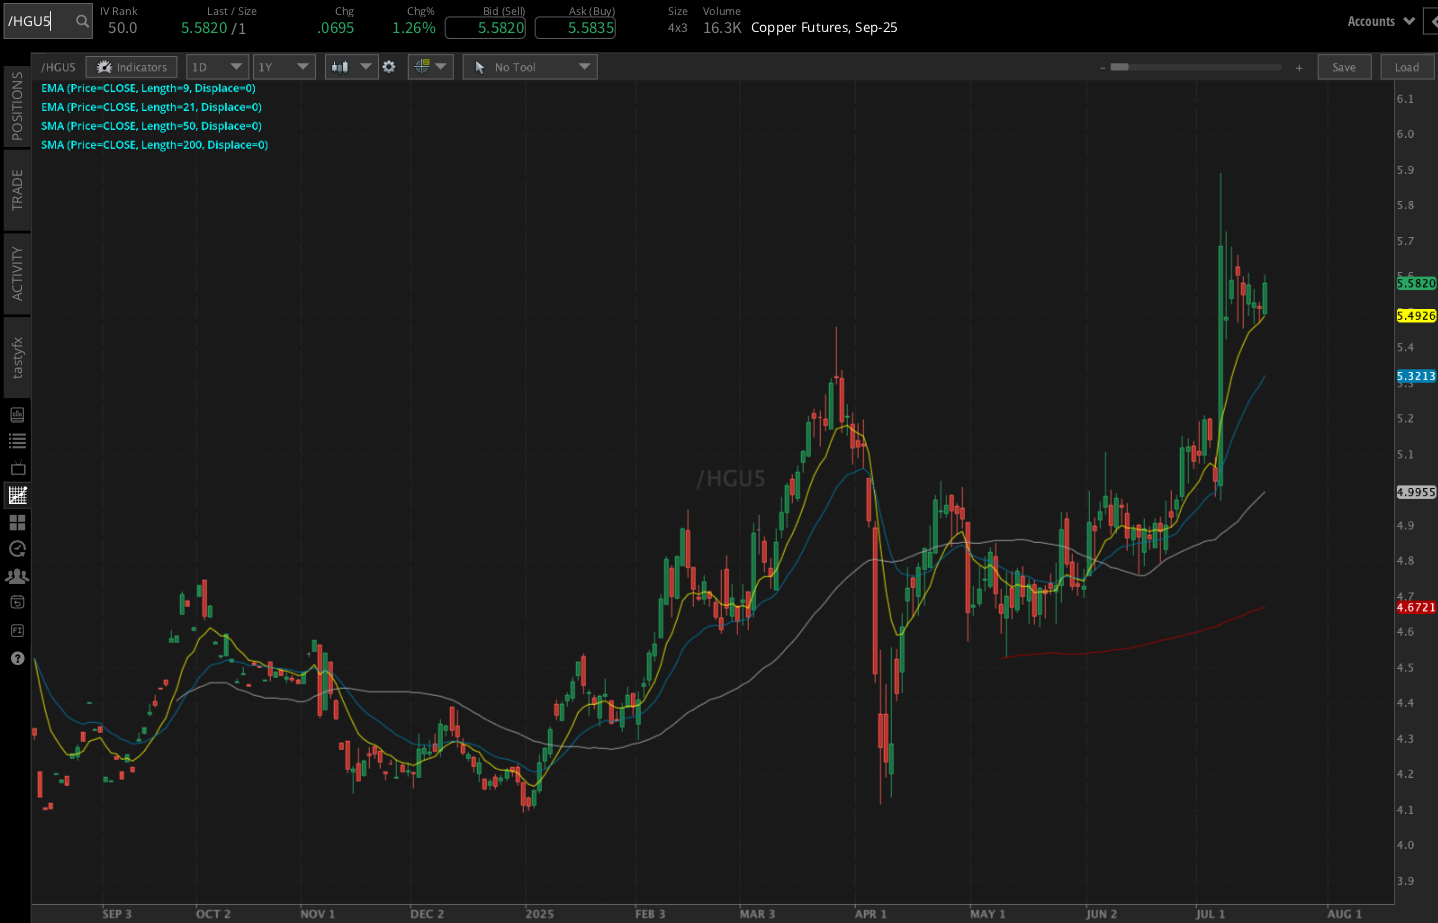Open the history clock icon in sidebar
Screen dimensions: 1438x923
pyautogui.click(x=16, y=549)
